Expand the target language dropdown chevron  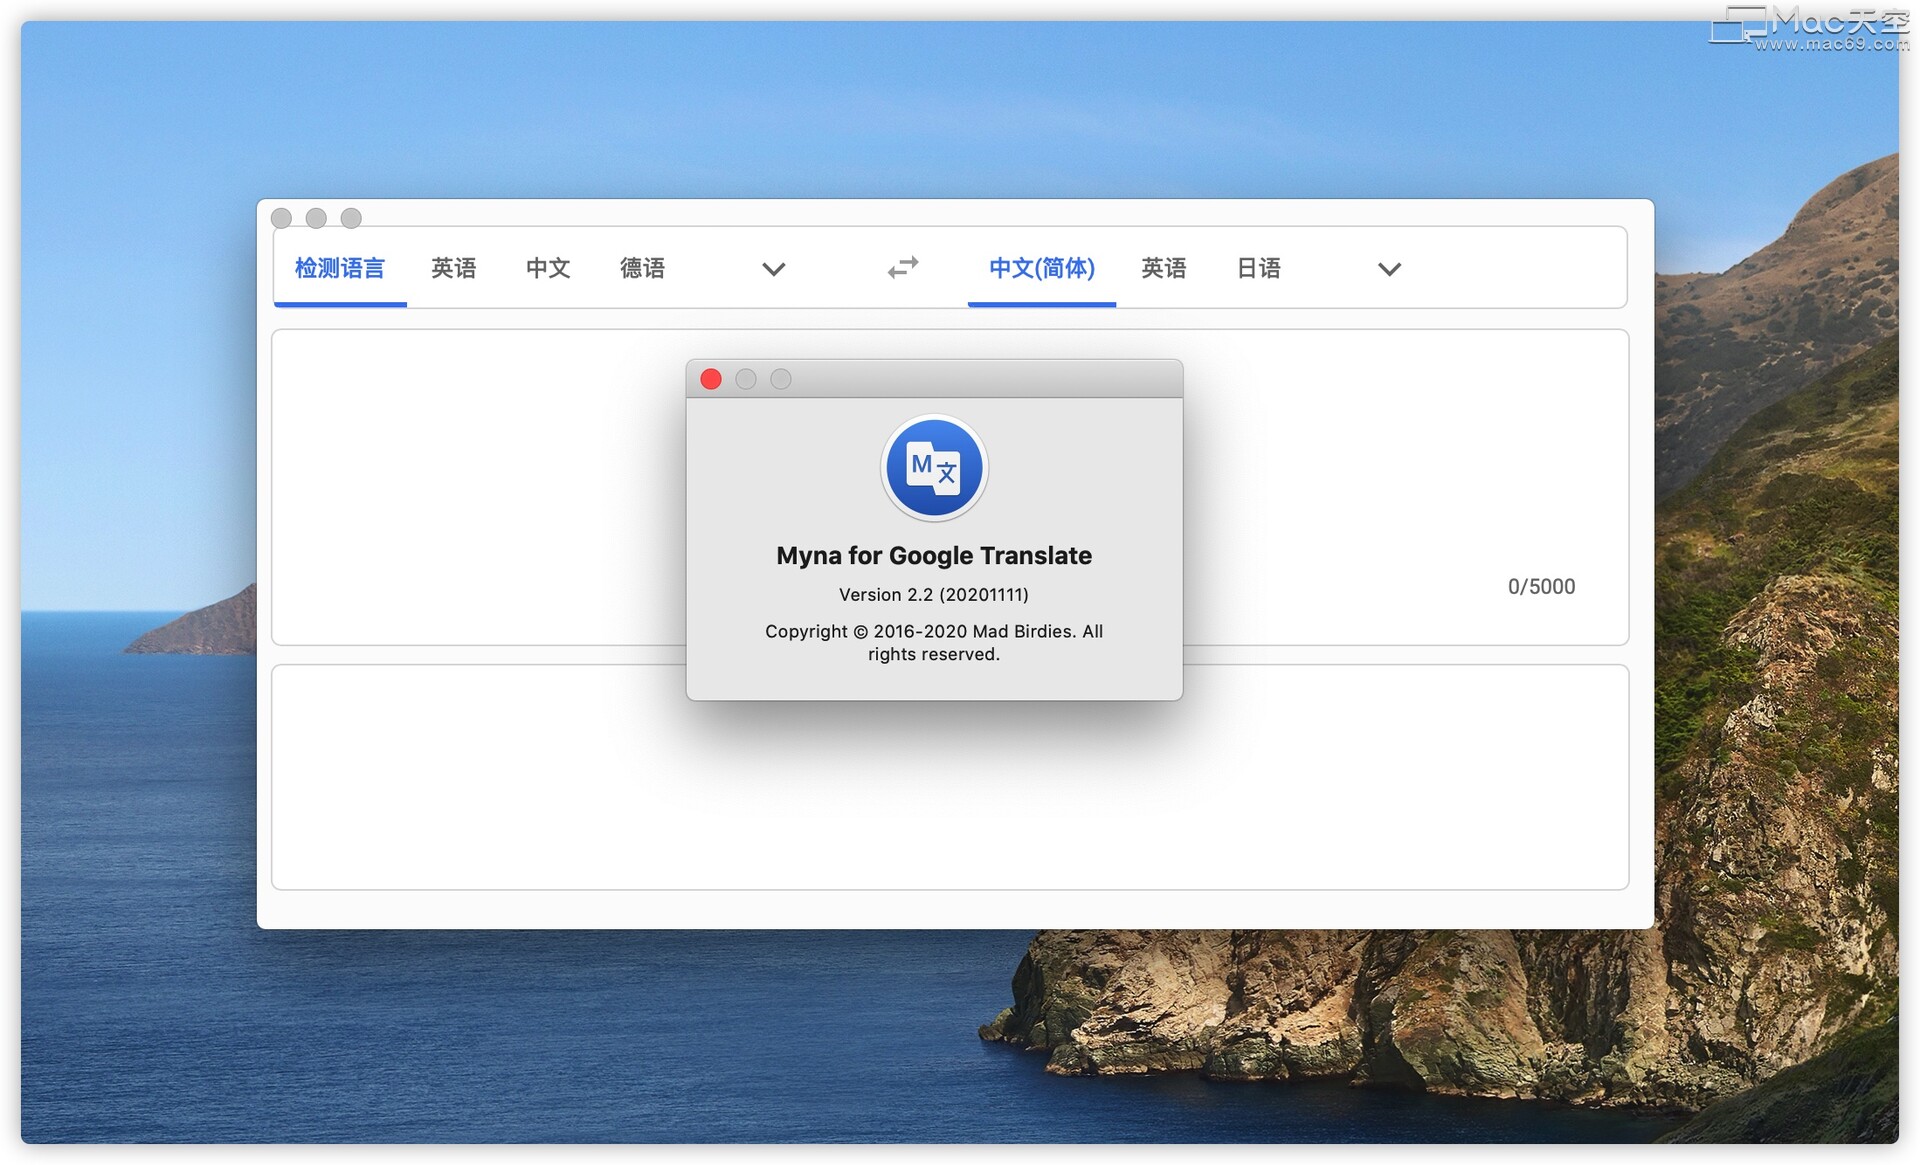coord(1389,269)
